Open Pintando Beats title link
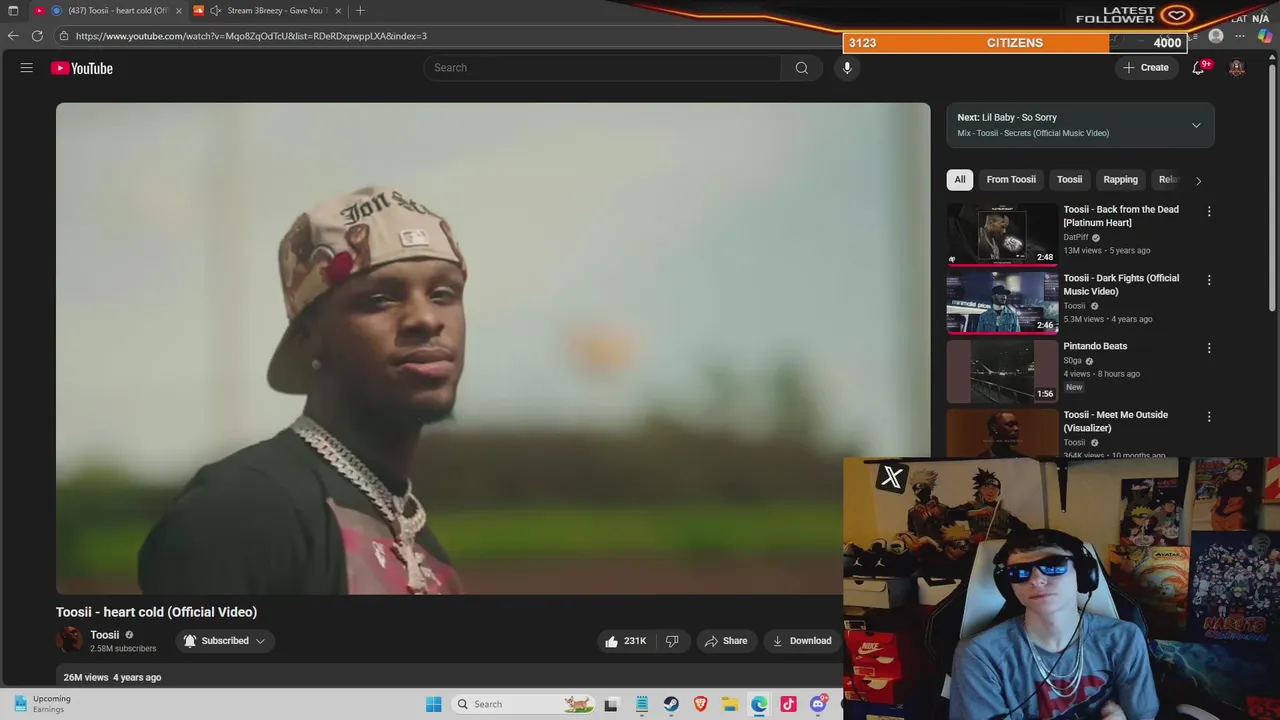Image resolution: width=1280 pixels, height=720 pixels. coord(1095,346)
